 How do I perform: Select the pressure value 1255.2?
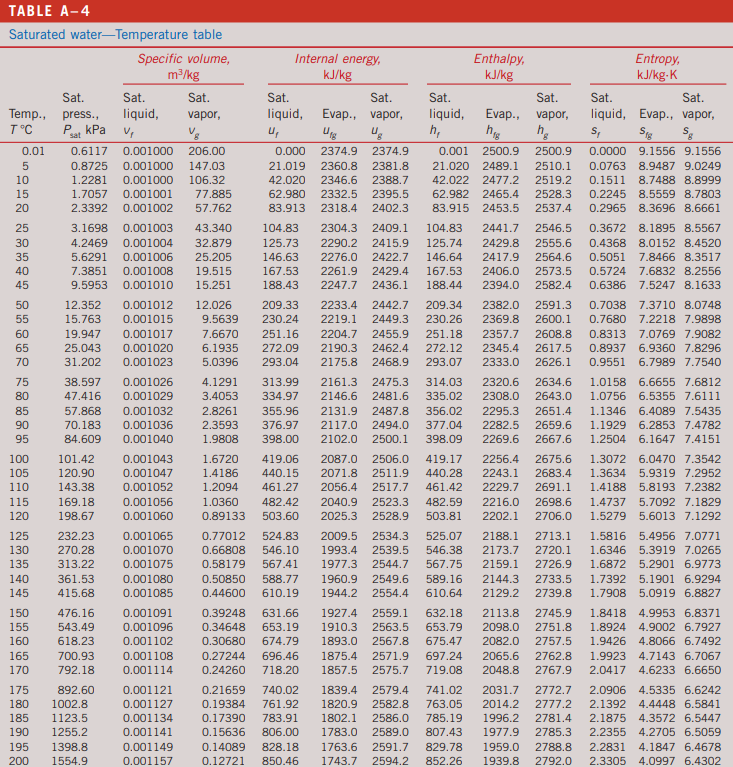point(70,732)
